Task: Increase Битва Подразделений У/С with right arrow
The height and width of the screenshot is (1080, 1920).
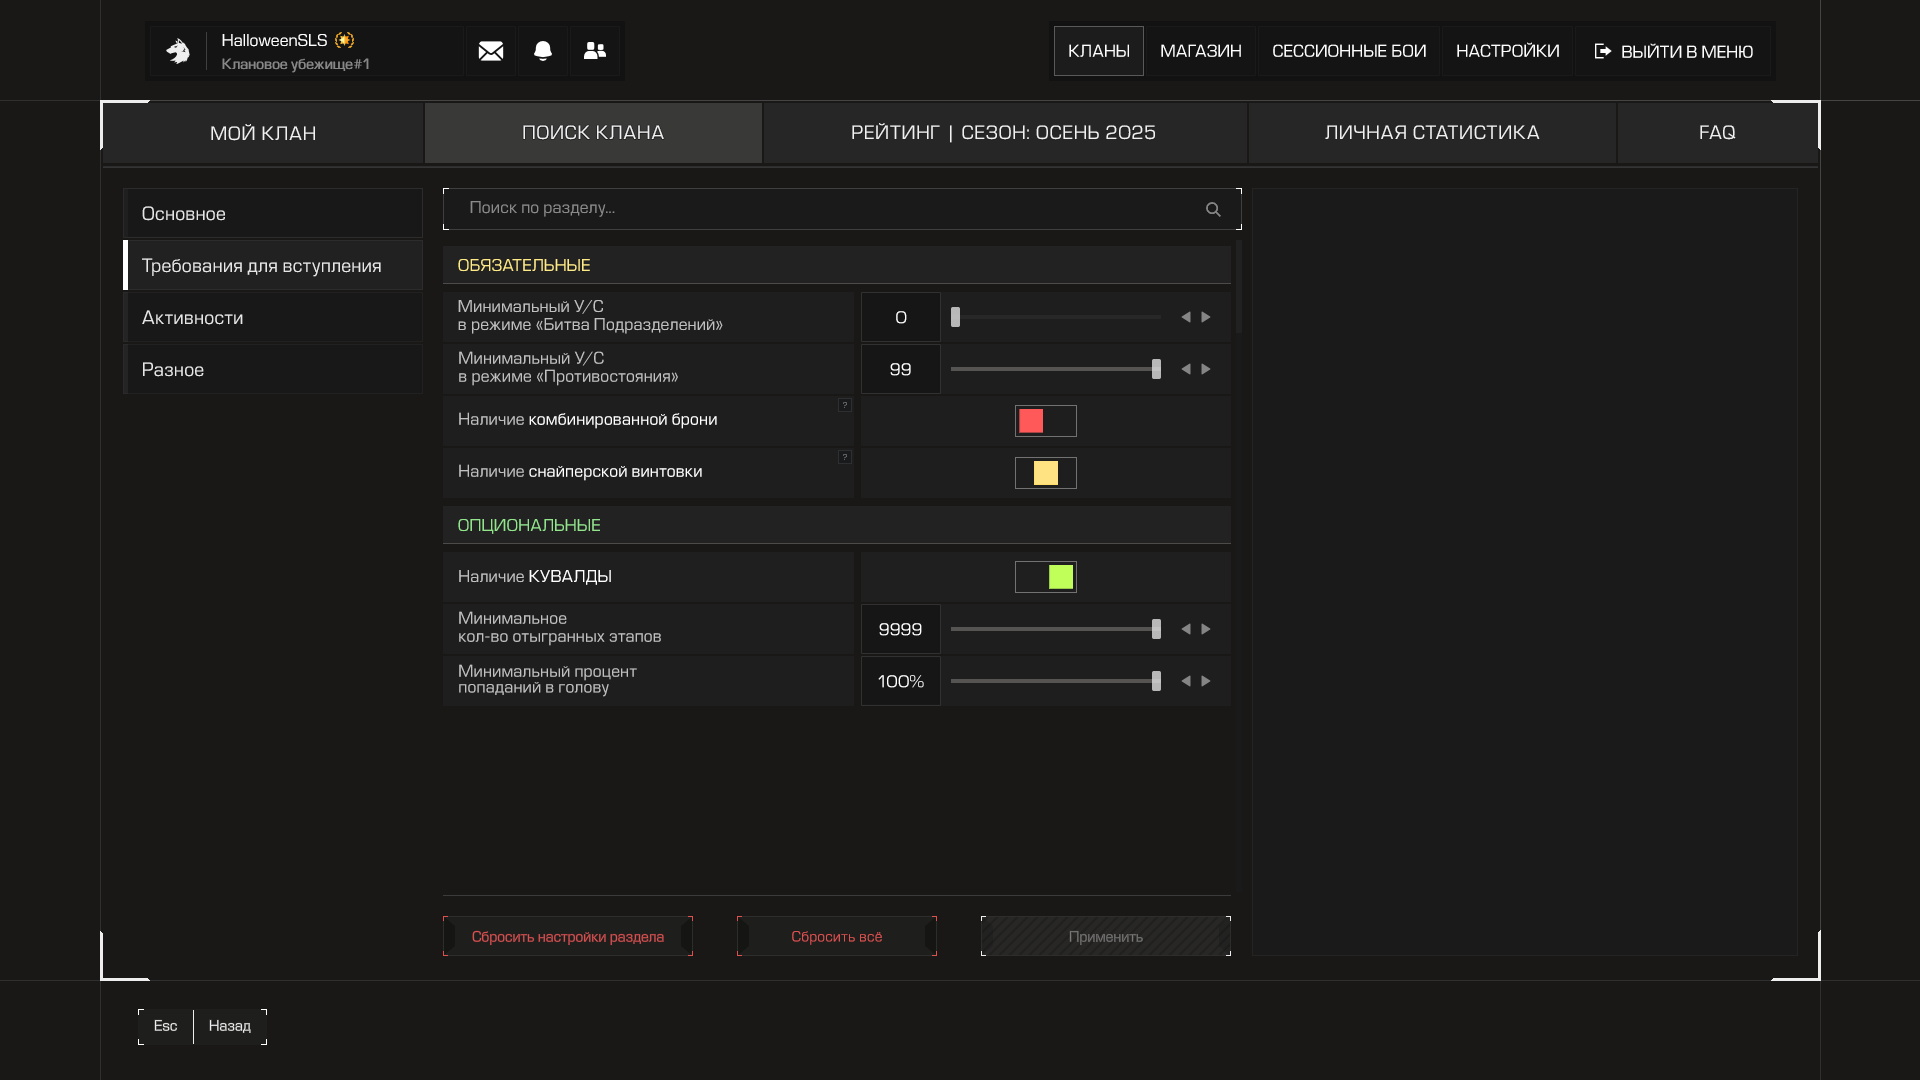Action: pos(1206,317)
